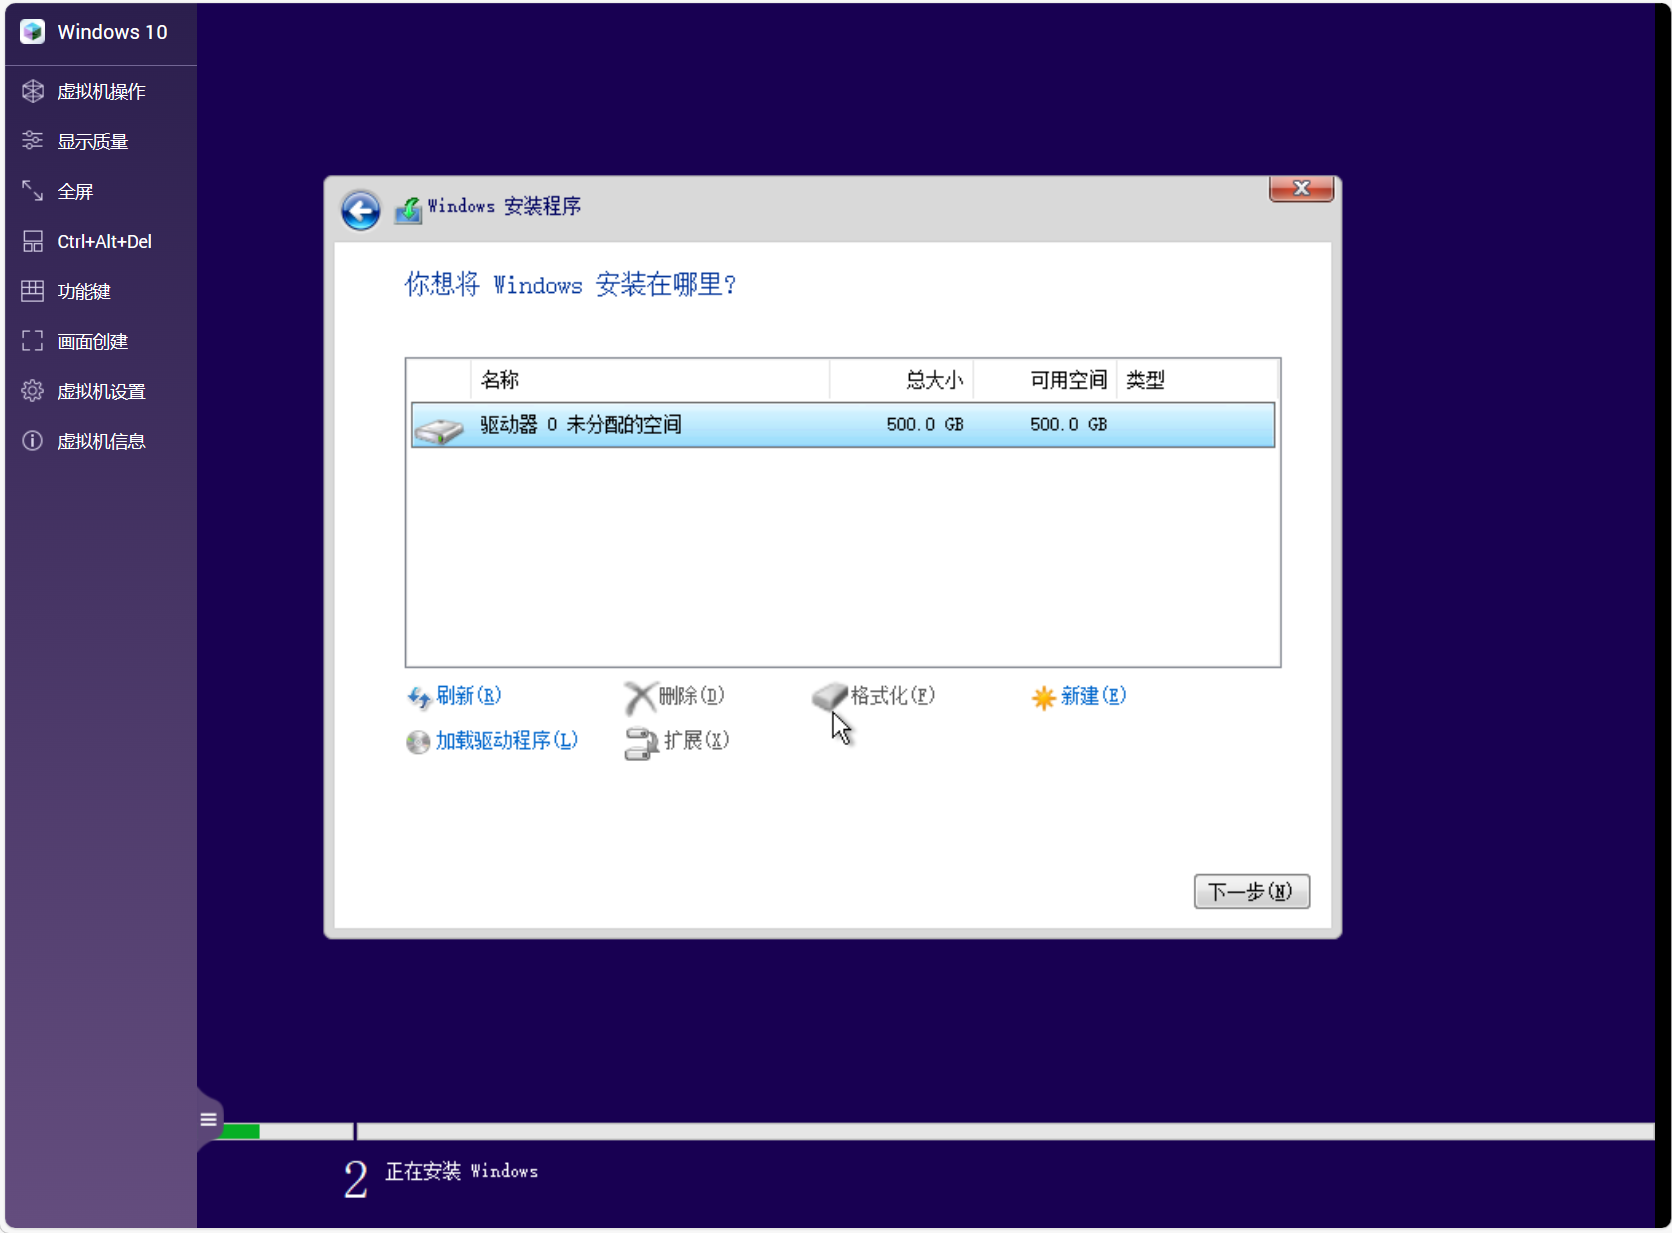Image resolution: width=1672 pixels, height=1233 pixels.
Task: Open 虚拟机操作 menu in sidebar
Action: [100, 91]
